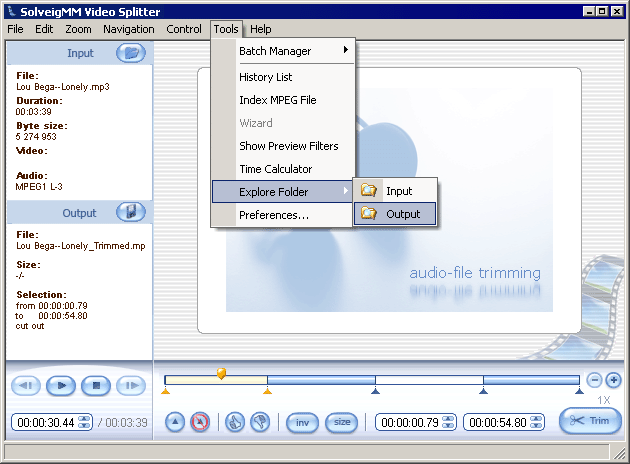Open the Control menu
Image resolution: width=630 pixels, height=464 pixels.
184,29
